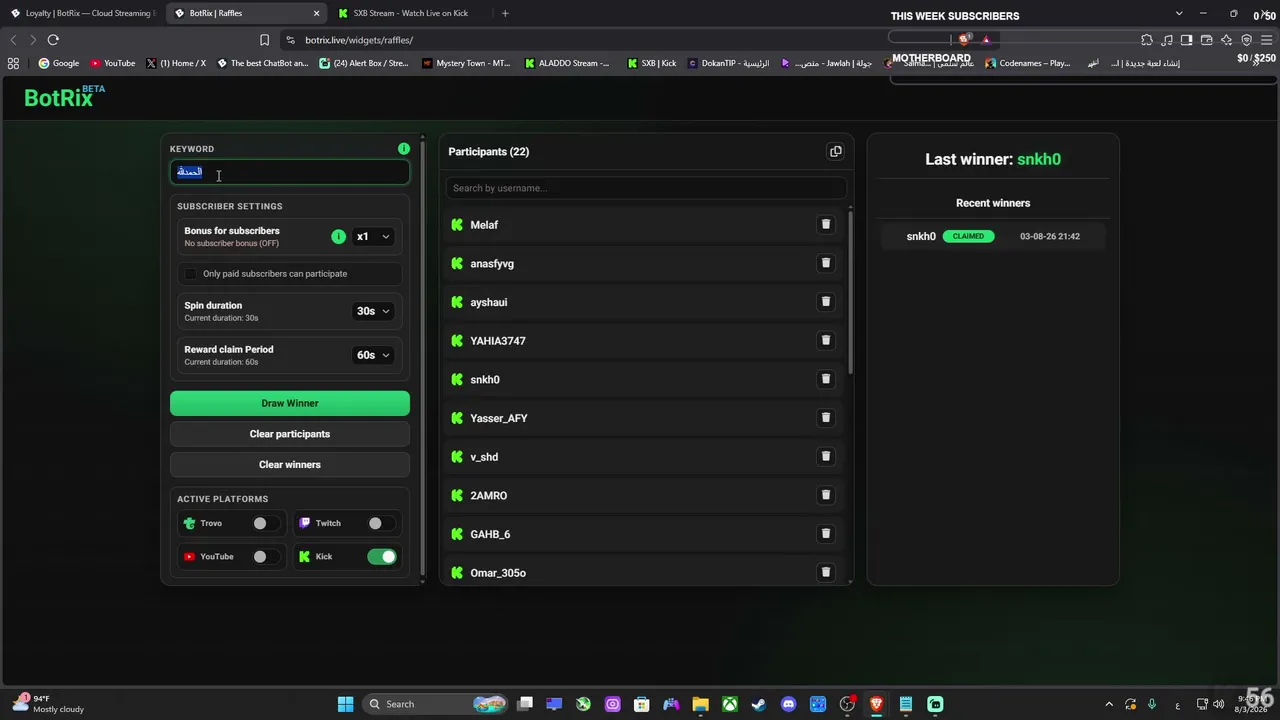Switch to Loyalty | BotRix tab
Image resolution: width=1280 pixels, height=720 pixels.
[x=82, y=13]
